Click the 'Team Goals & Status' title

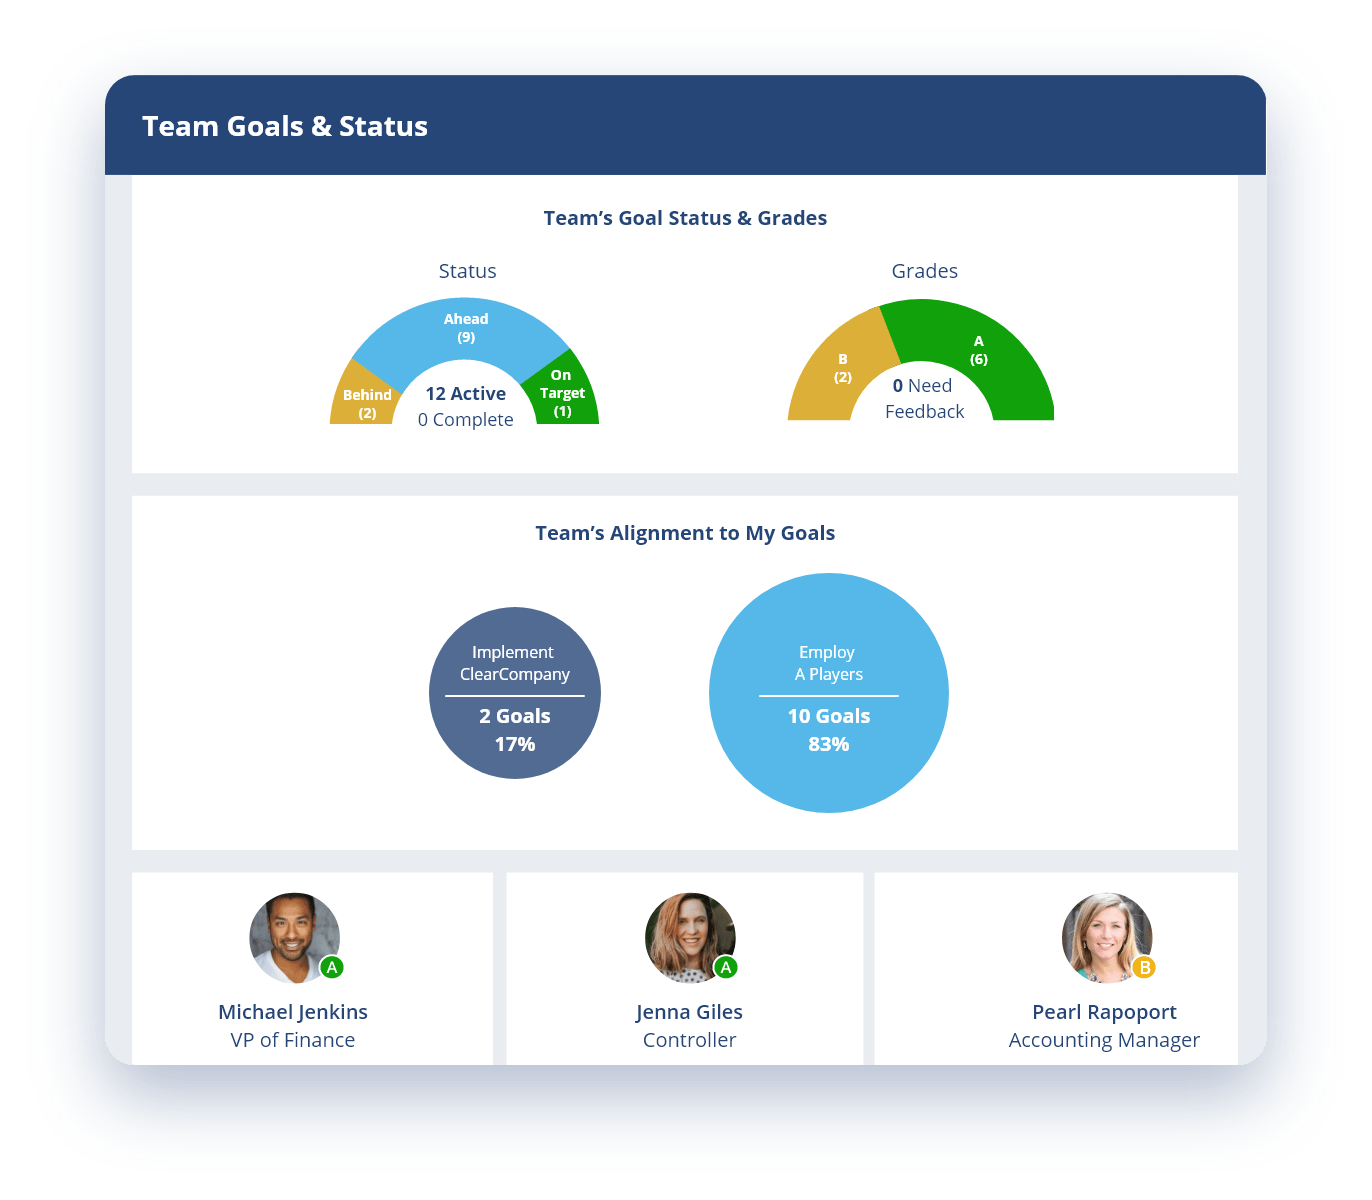(x=285, y=126)
